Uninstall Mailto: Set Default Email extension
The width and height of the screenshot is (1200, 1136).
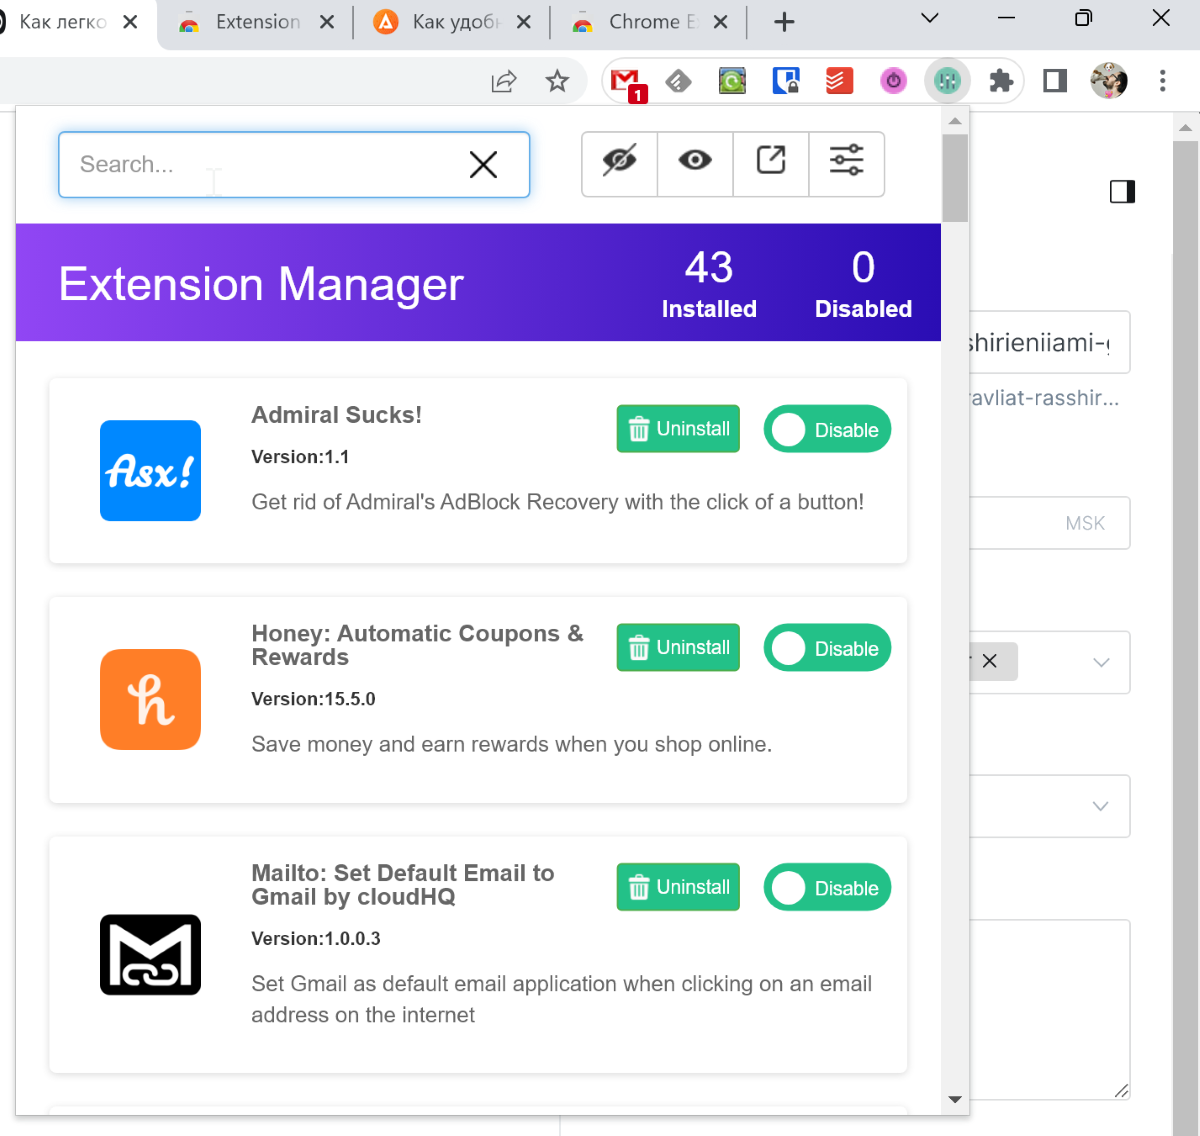tap(678, 887)
